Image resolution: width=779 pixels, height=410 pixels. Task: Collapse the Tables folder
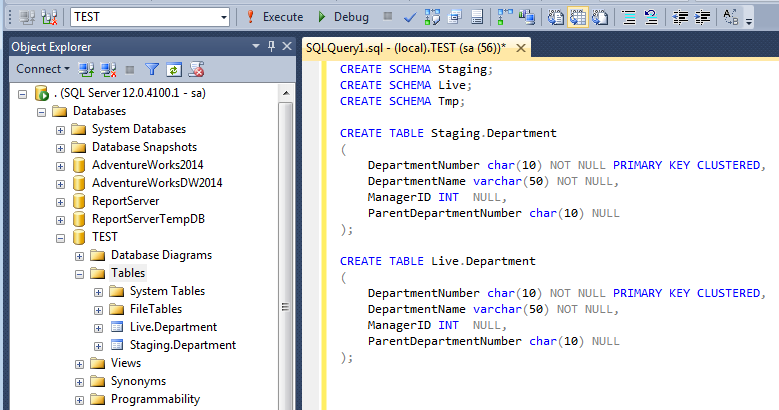coord(79,274)
